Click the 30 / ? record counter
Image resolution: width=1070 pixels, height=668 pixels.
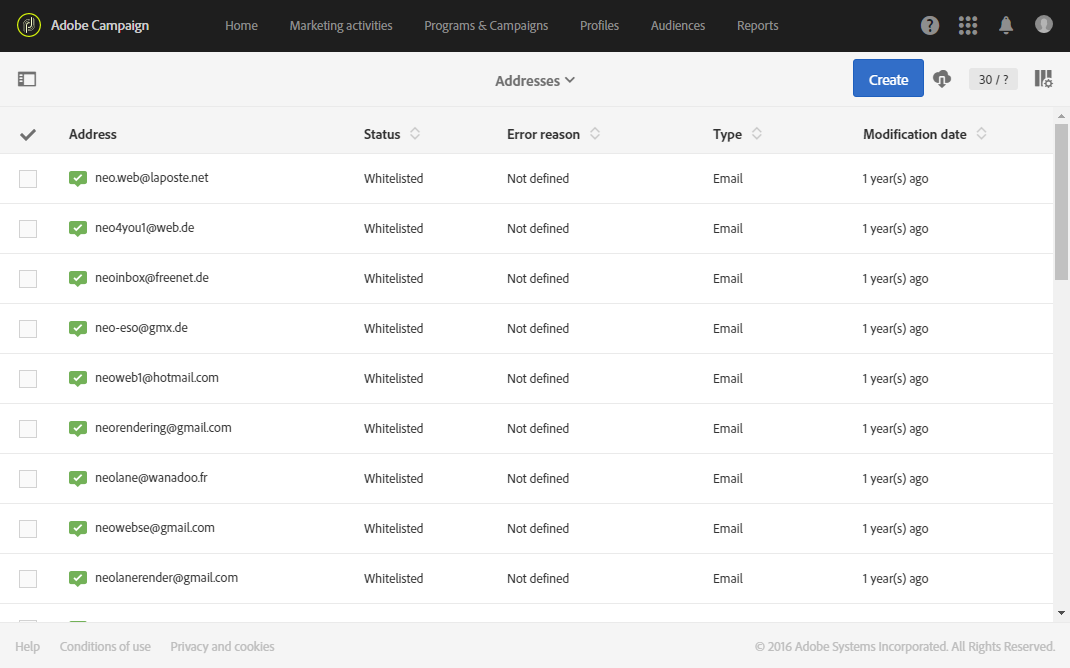point(993,80)
